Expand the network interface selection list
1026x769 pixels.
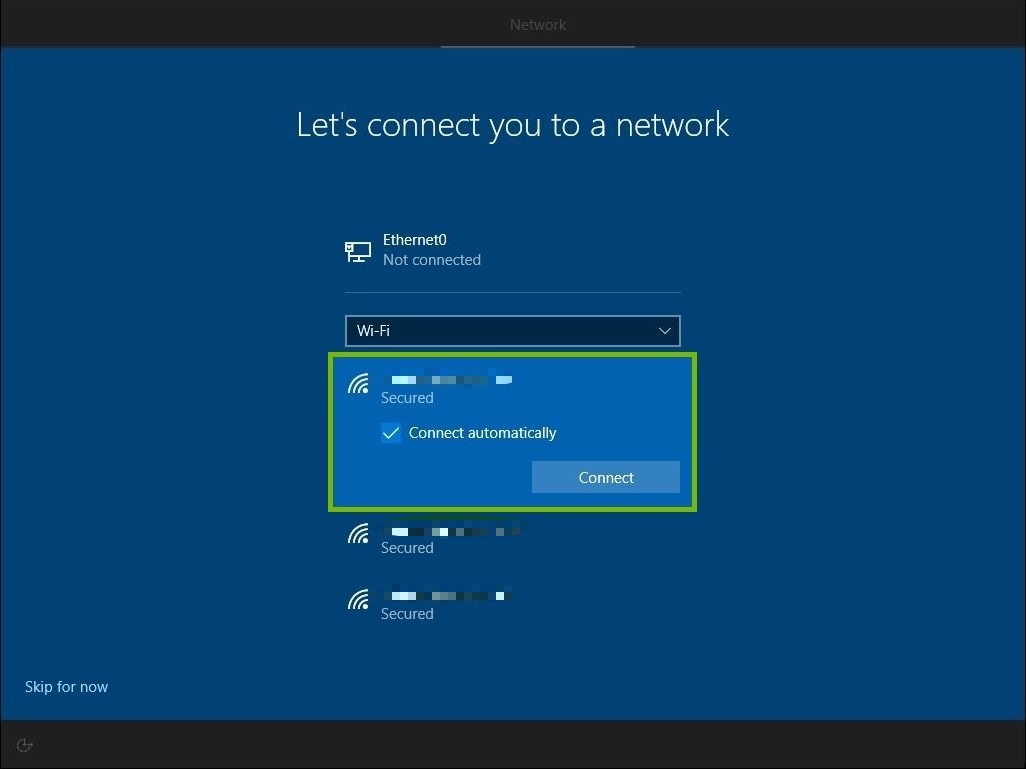pyautogui.click(x=512, y=331)
